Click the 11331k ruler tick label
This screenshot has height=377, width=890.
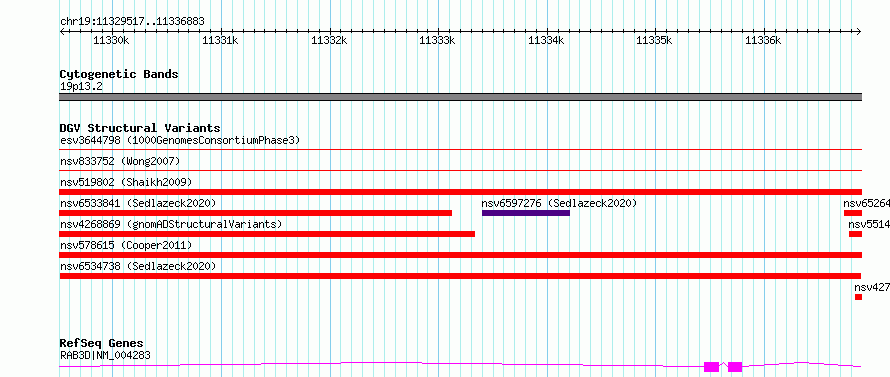click(x=220, y=40)
